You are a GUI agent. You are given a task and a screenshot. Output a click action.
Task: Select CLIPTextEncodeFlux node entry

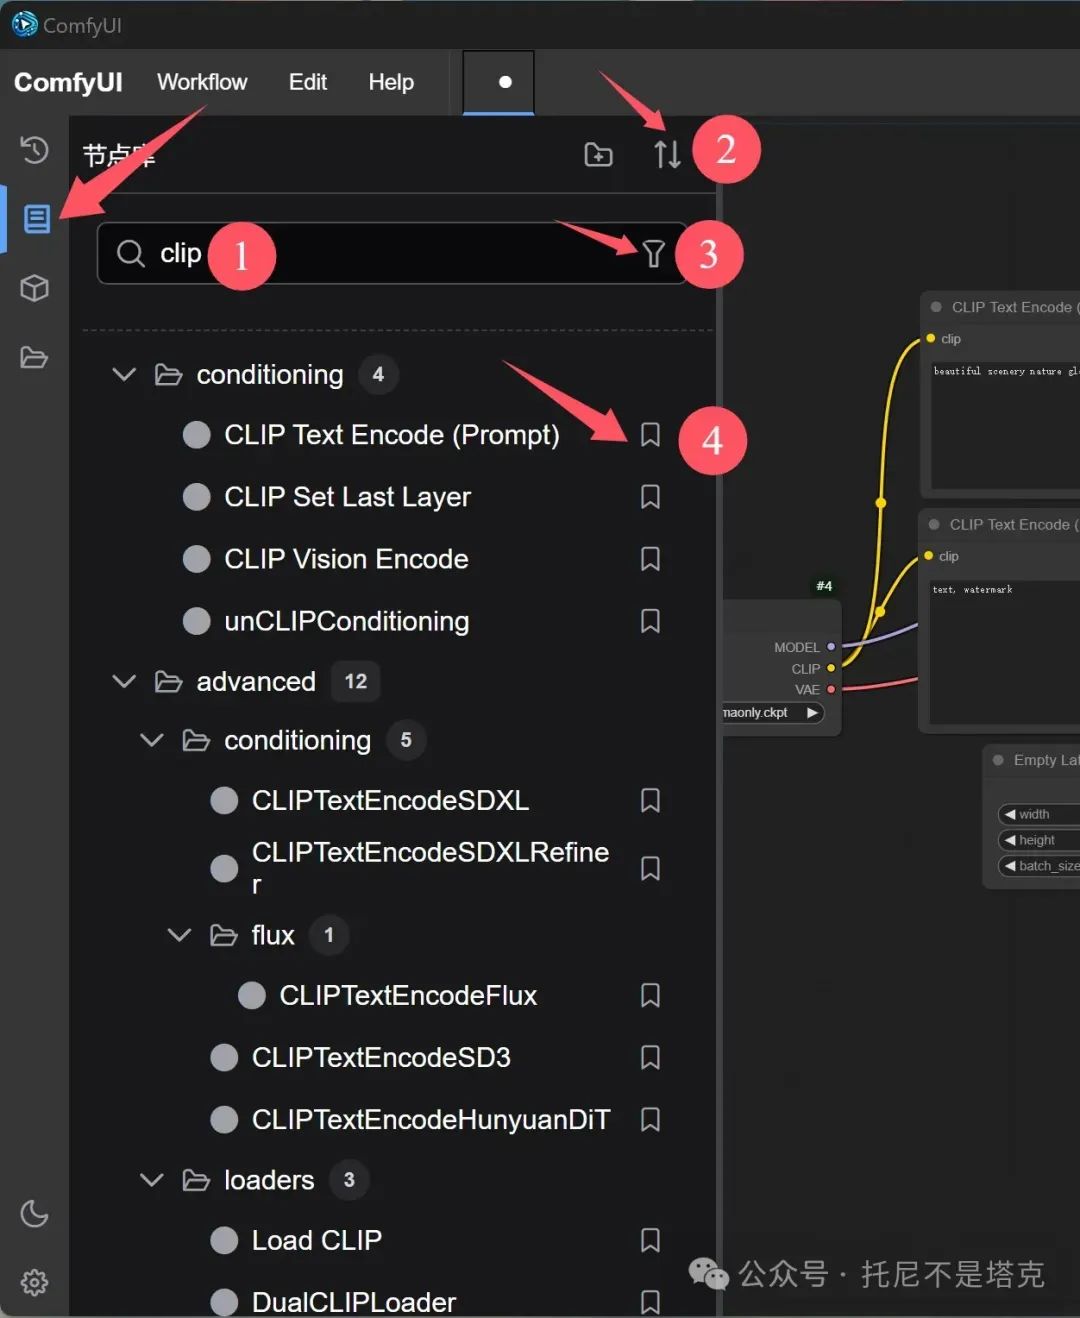point(408,995)
